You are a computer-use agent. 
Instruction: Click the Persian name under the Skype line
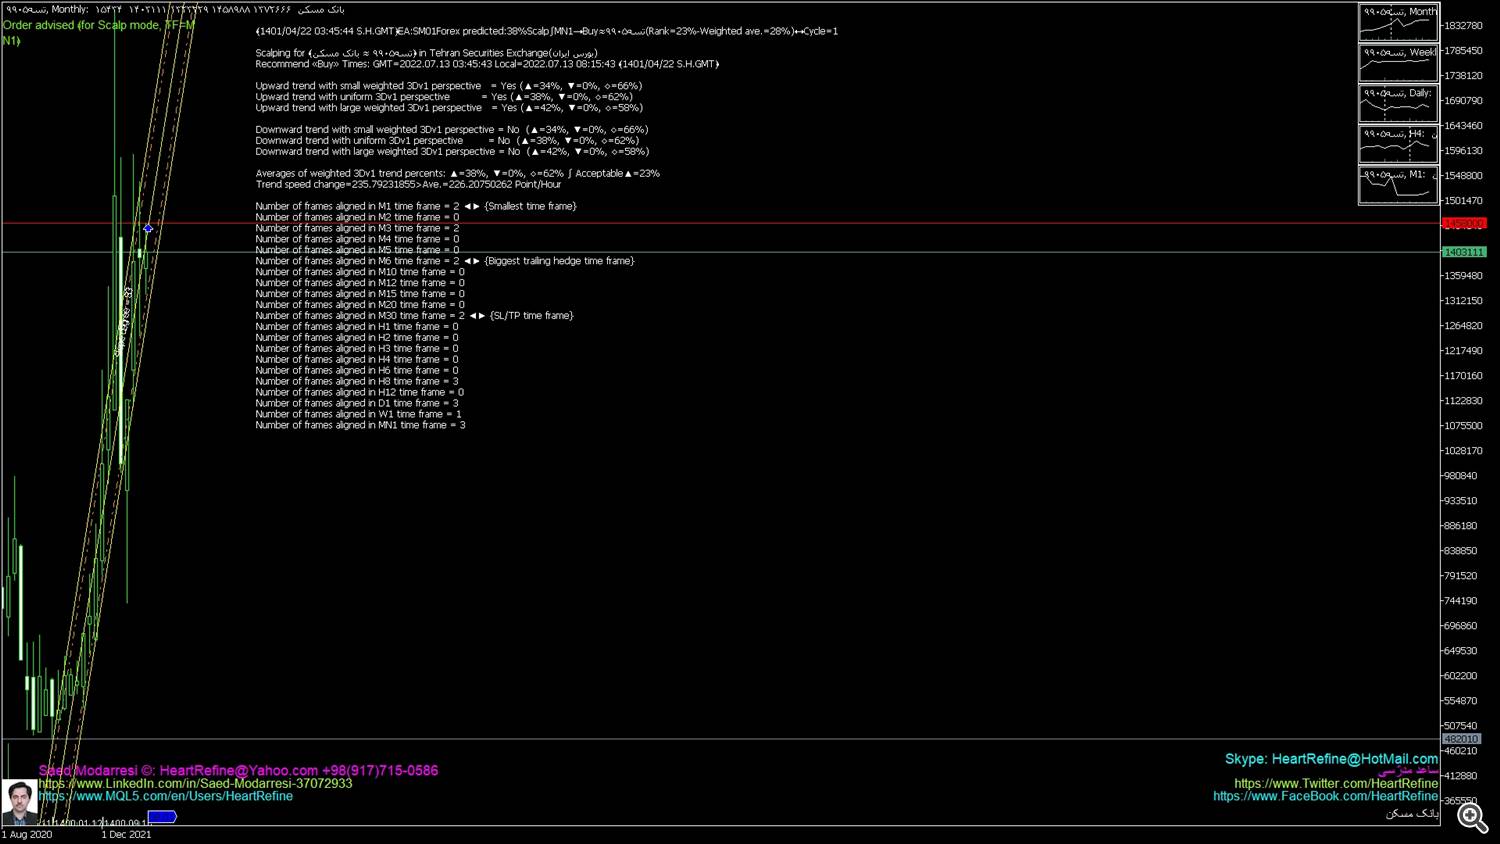tap(1408, 771)
